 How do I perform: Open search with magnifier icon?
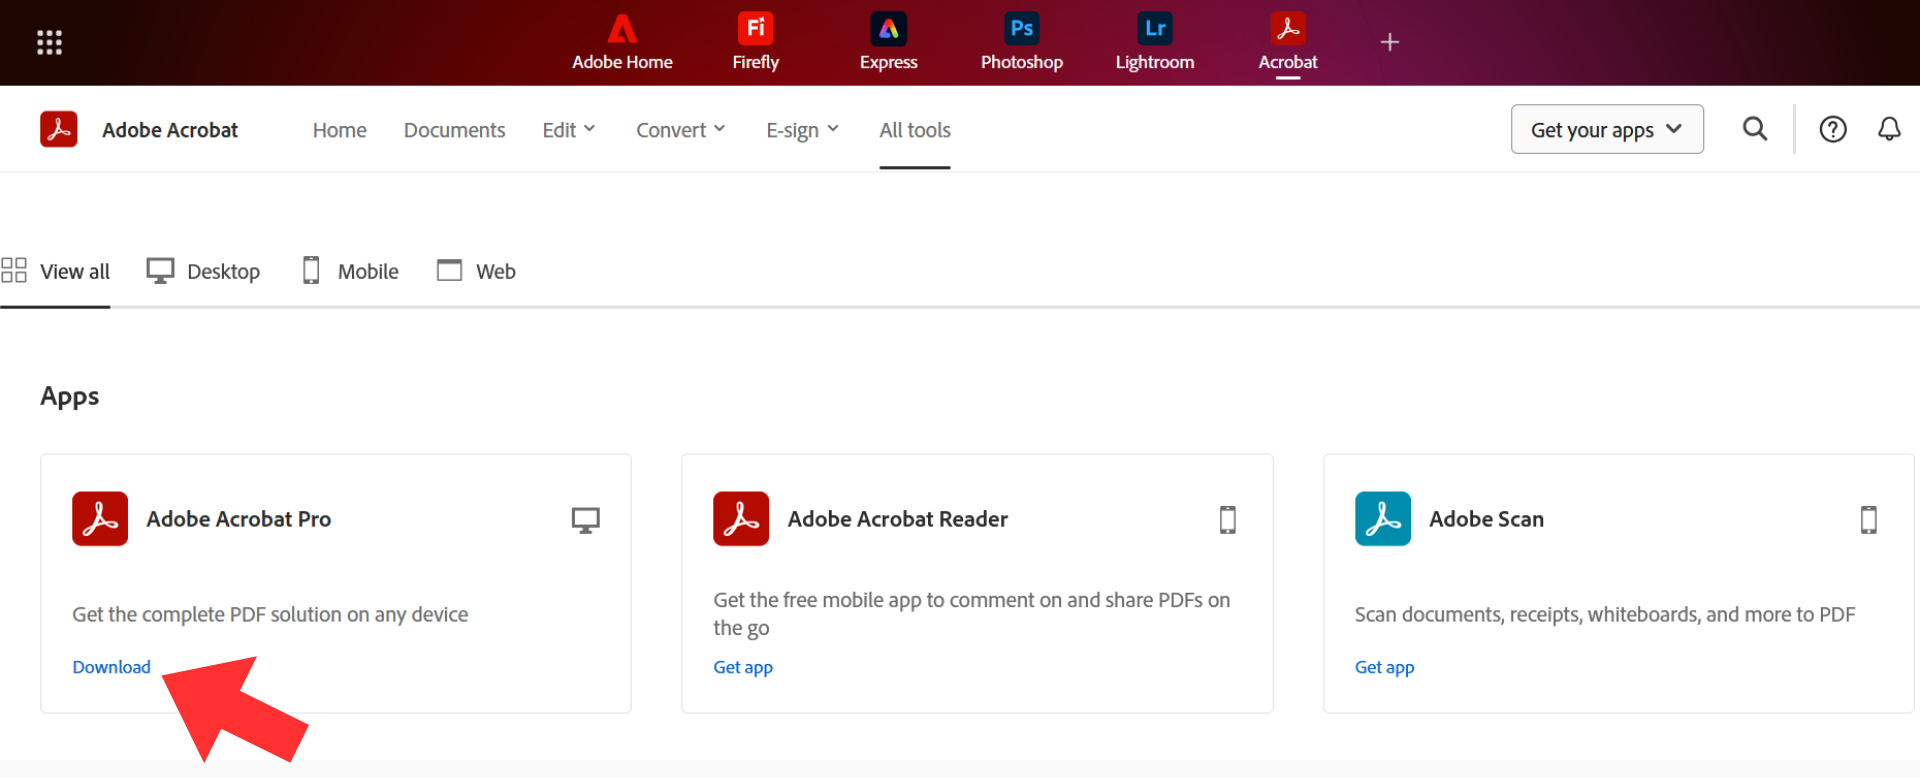pos(1755,129)
